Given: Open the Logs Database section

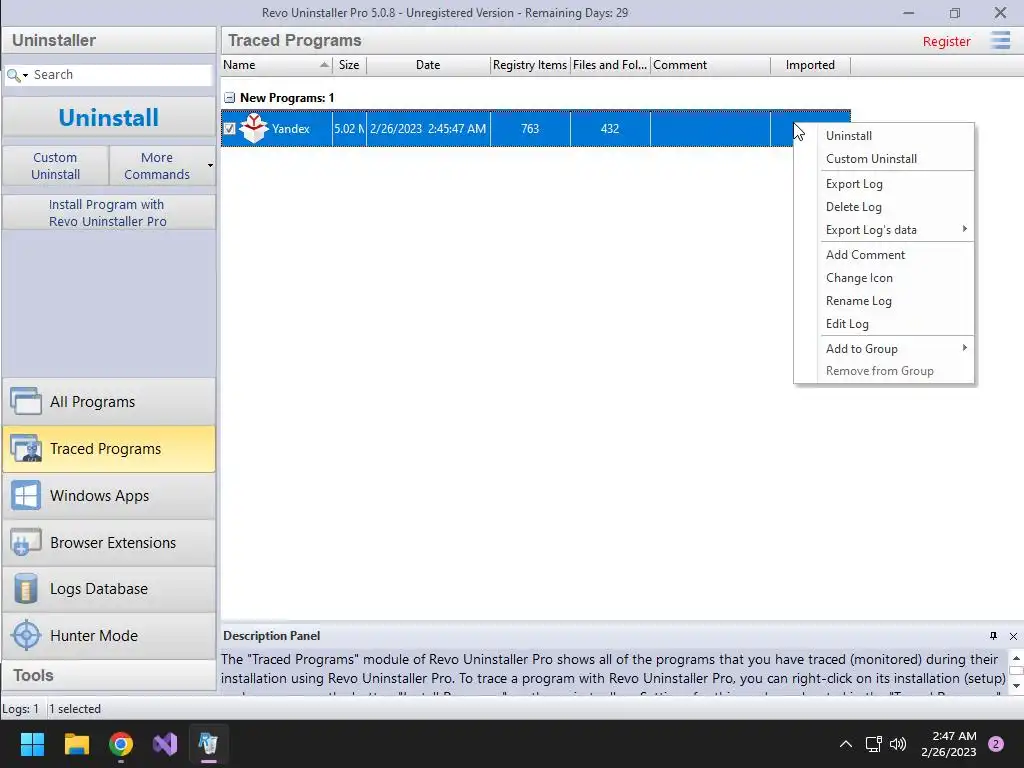Looking at the screenshot, I should coord(108,588).
